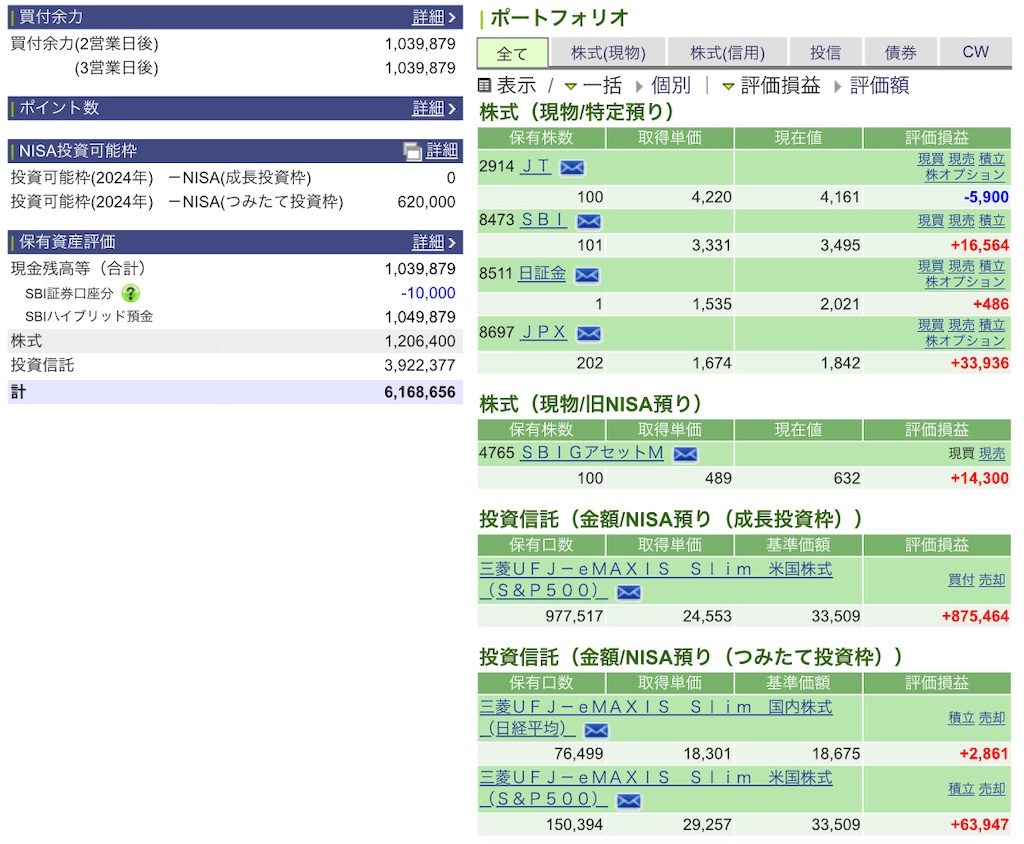Click the mail icon next to 日証金
1024x844 pixels.
point(586,275)
